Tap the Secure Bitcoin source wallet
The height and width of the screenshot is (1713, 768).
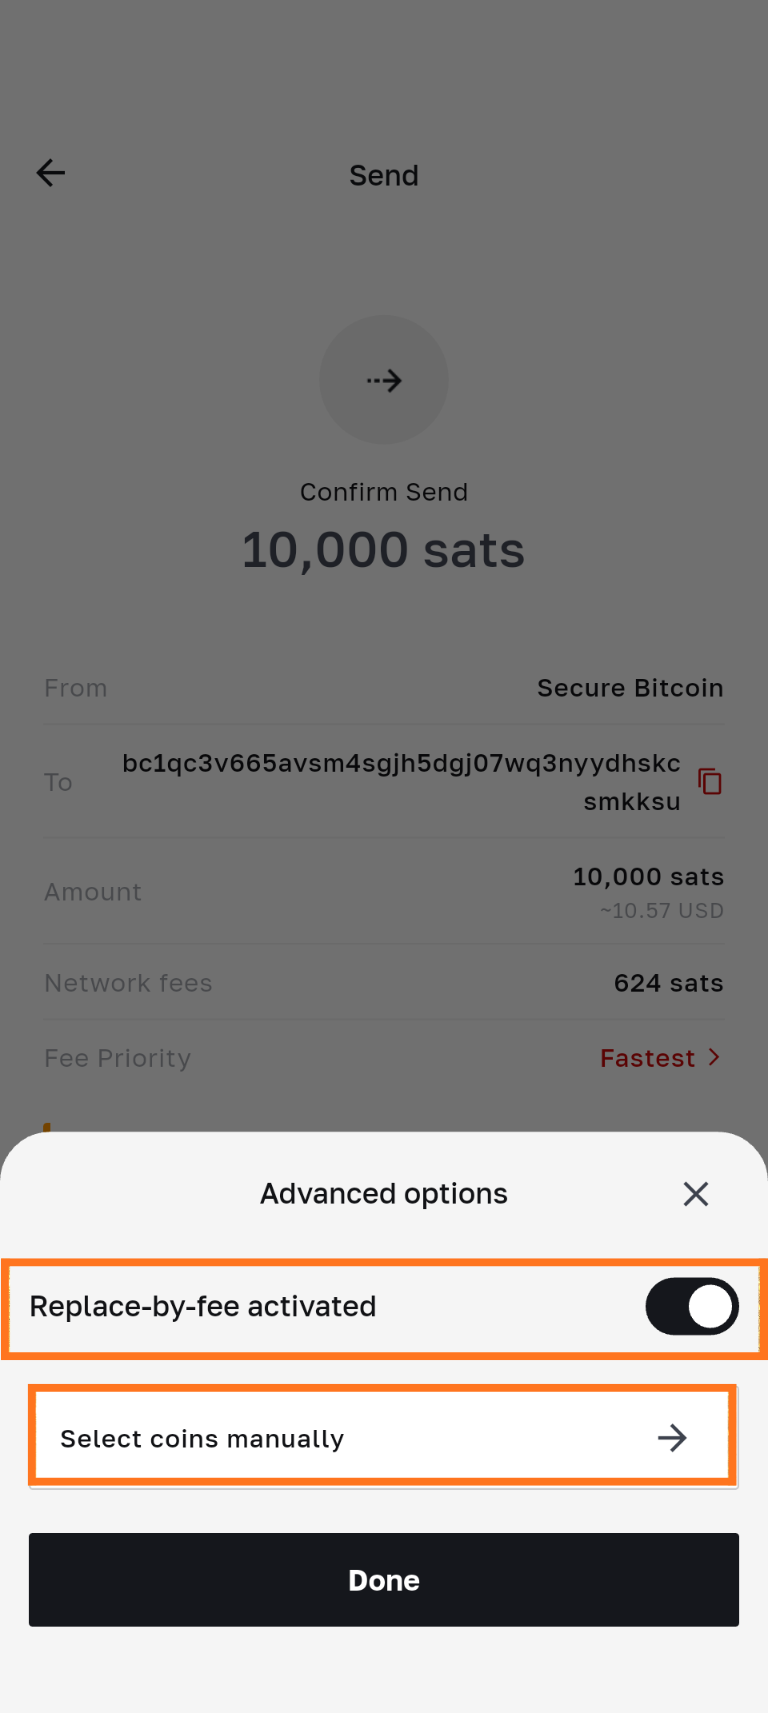(x=630, y=688)
